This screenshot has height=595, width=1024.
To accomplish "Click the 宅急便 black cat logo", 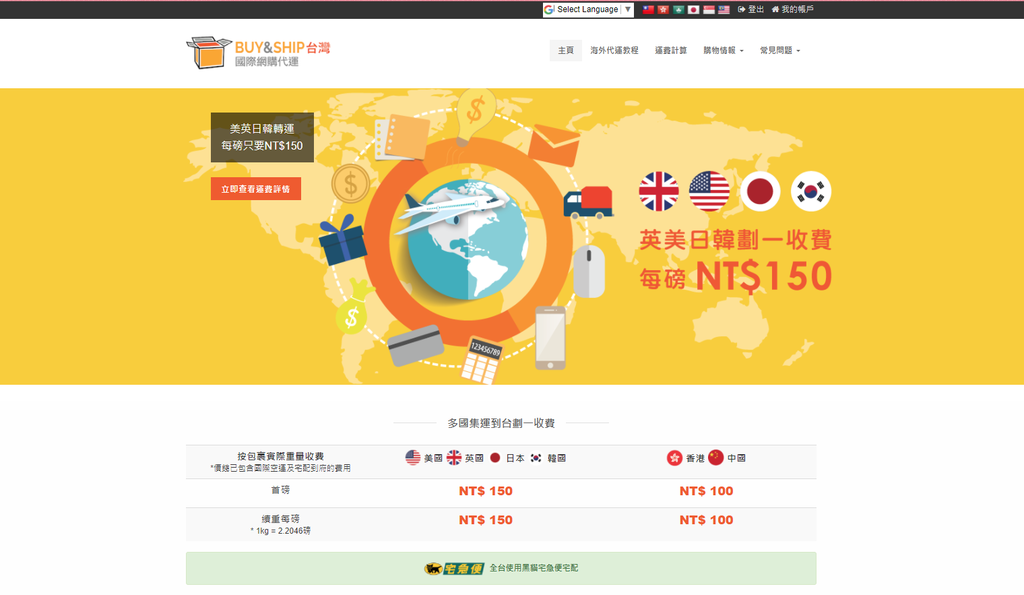I will 455,568.
